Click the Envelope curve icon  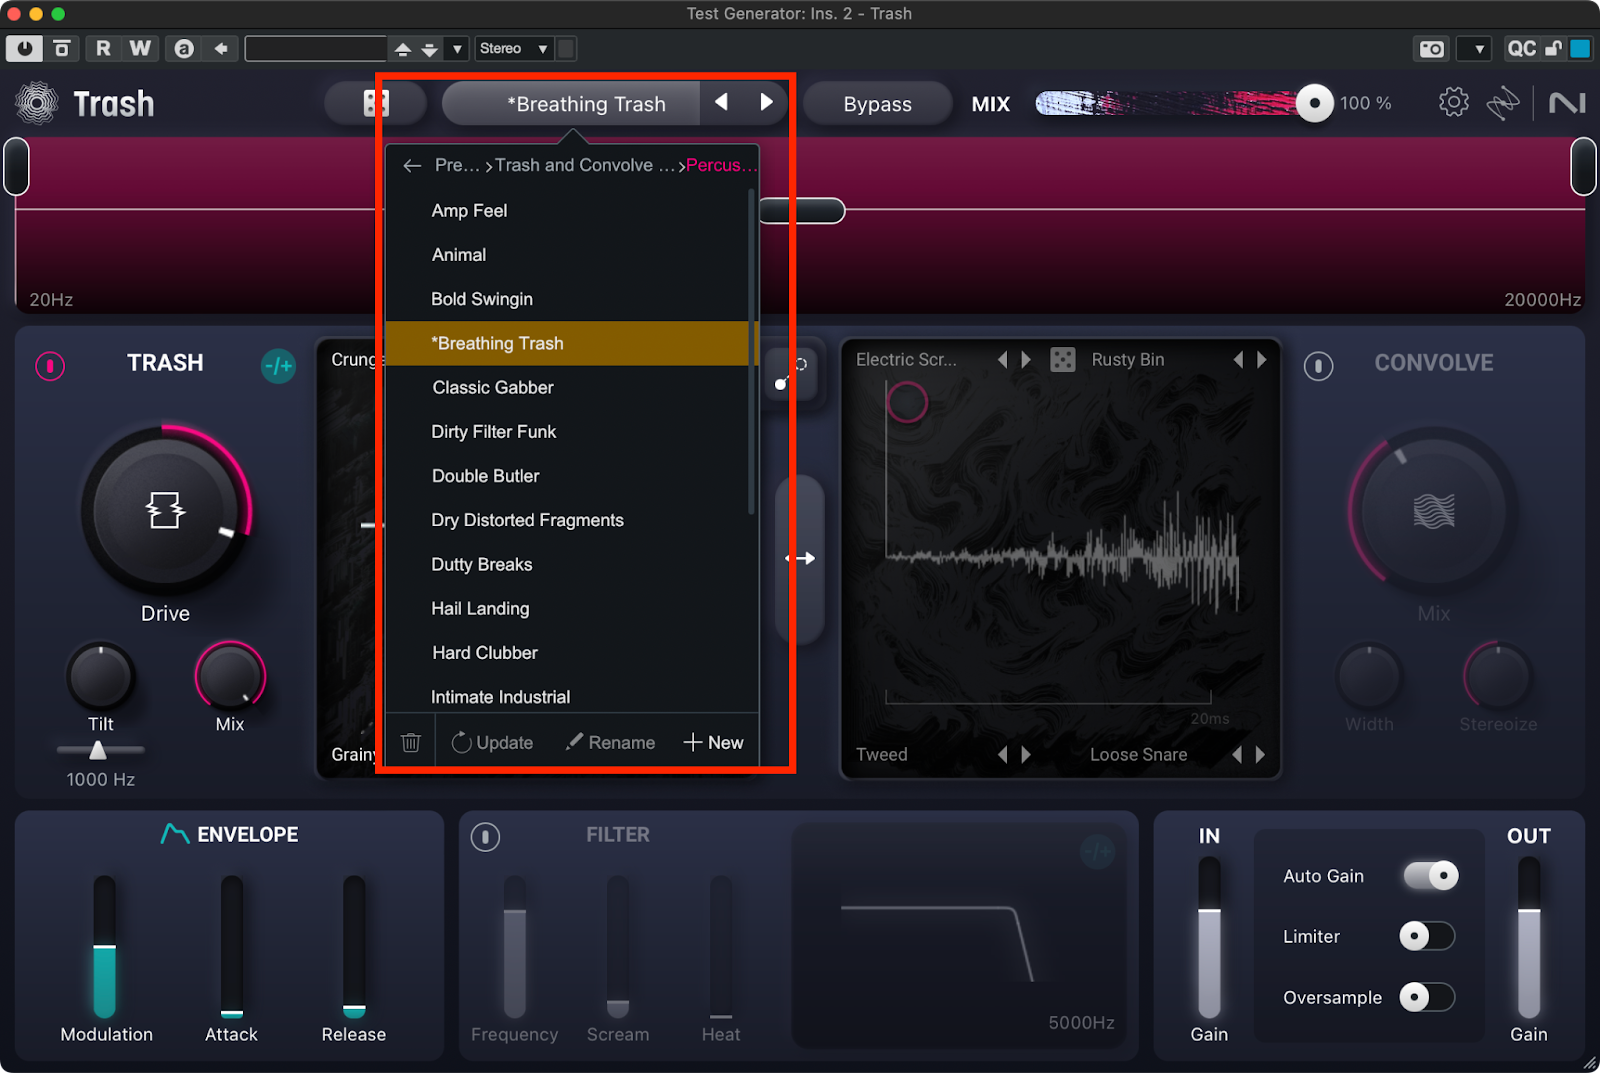[x=175, y=834]
